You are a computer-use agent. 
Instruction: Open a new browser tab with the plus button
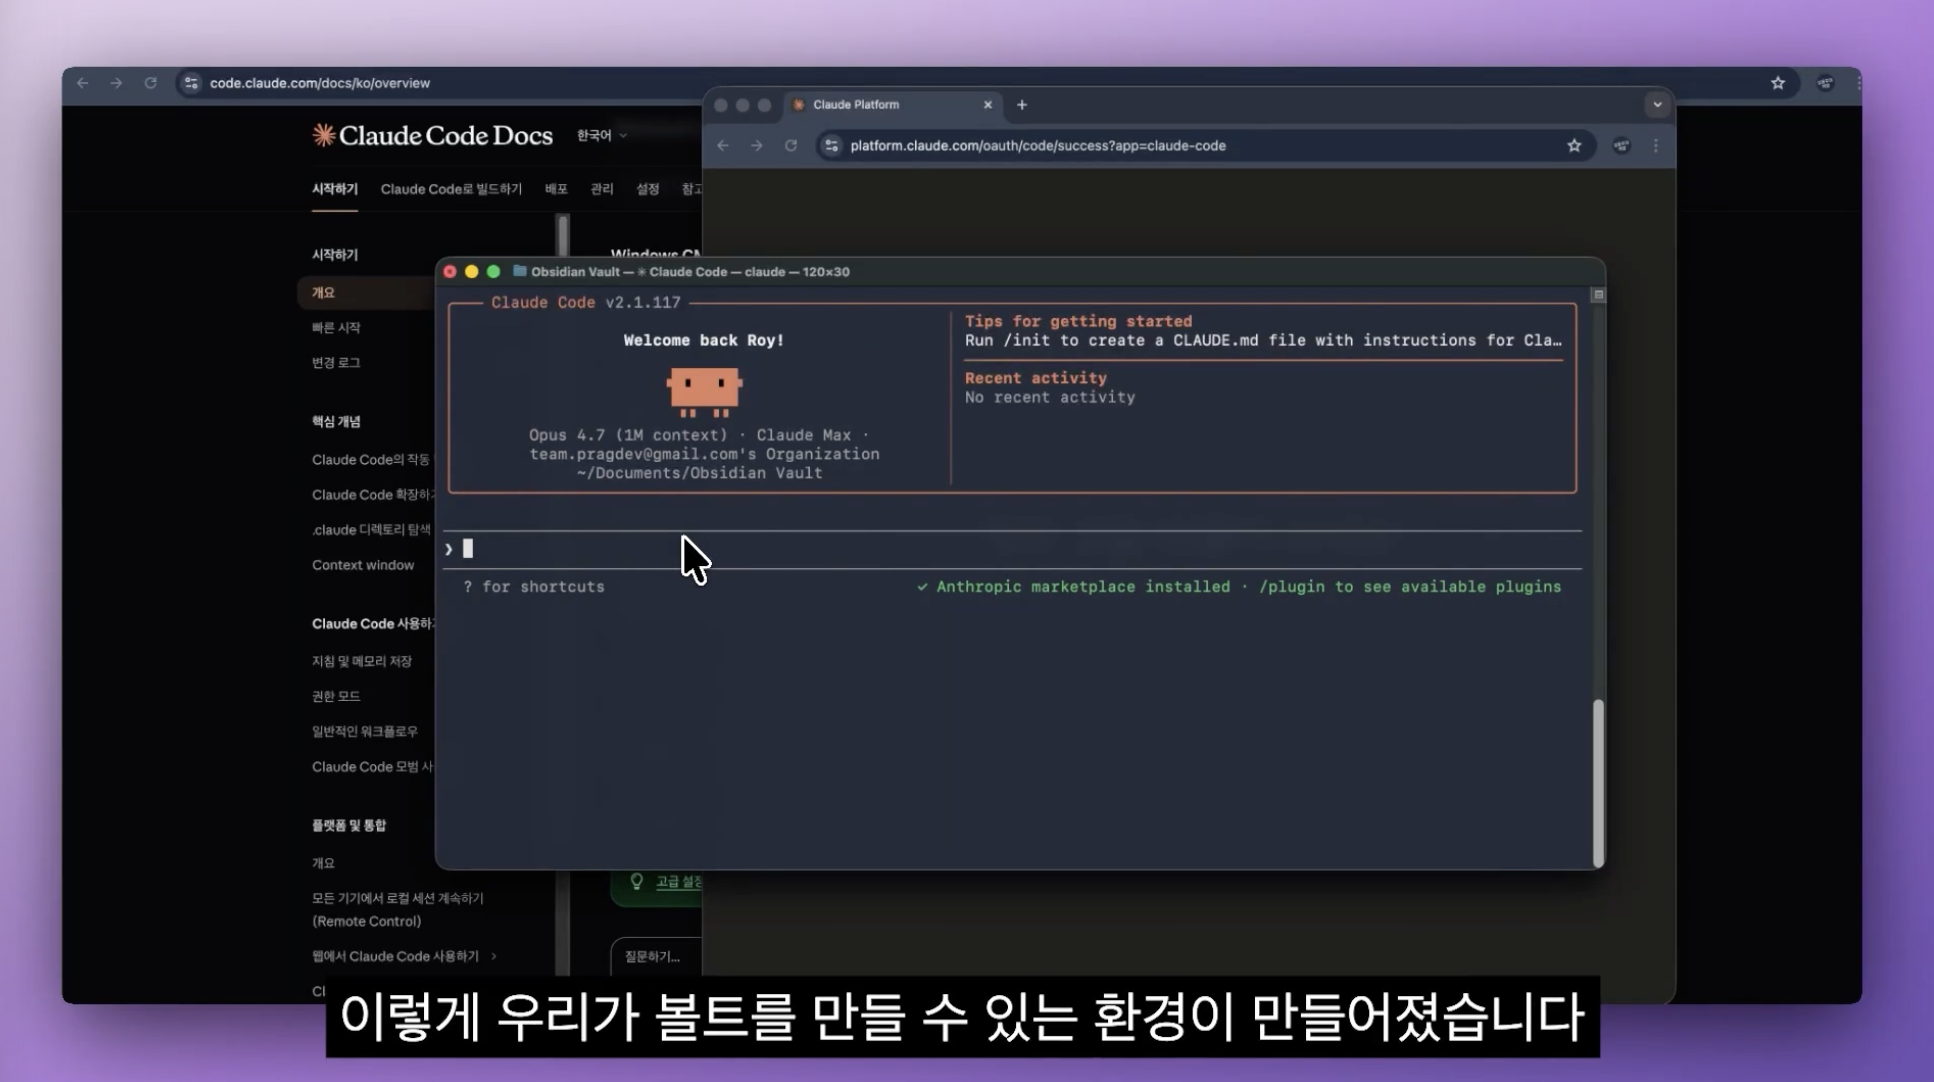[x=1021, y=105]
